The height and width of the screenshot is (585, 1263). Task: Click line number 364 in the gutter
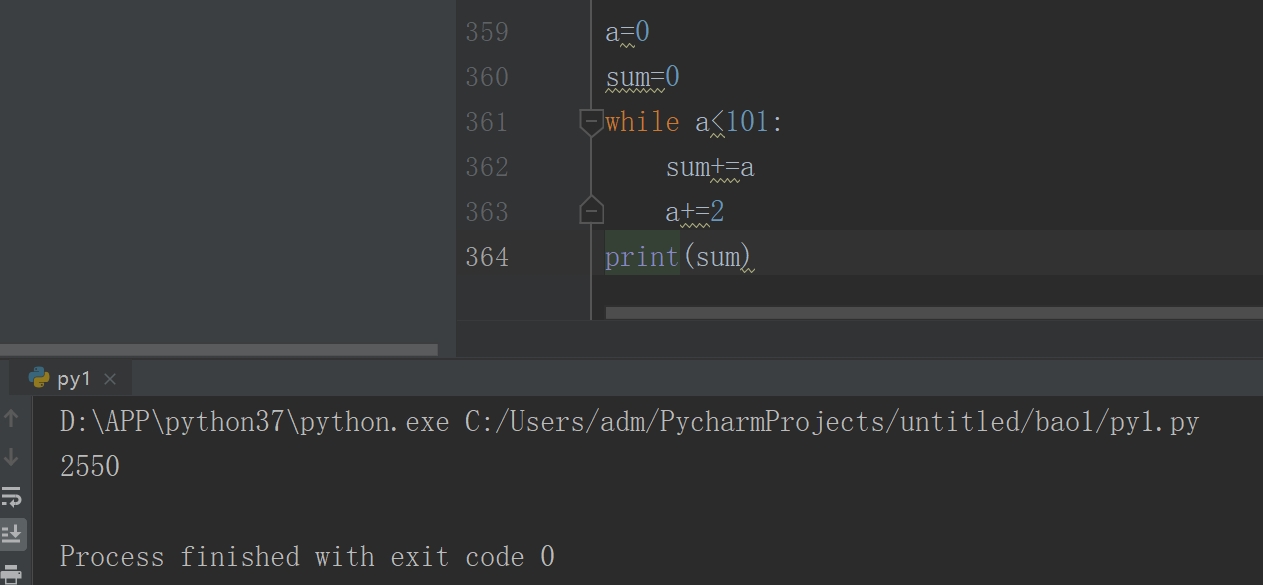pyautogui.click(x=487, y=257)
